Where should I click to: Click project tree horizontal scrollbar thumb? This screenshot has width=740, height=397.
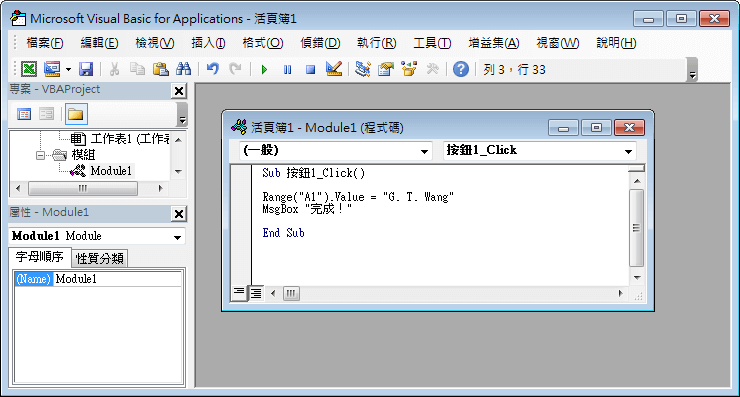(x=83, y=188)
